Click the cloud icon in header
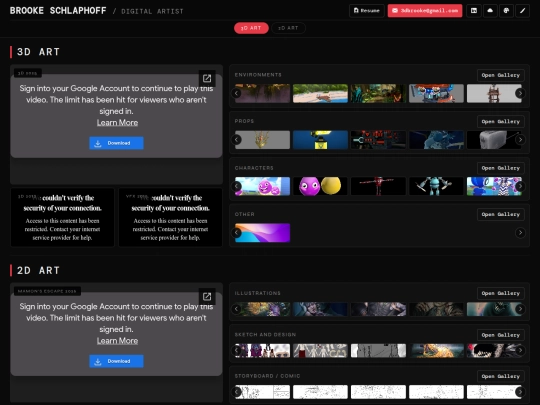 tap(490, 11)
